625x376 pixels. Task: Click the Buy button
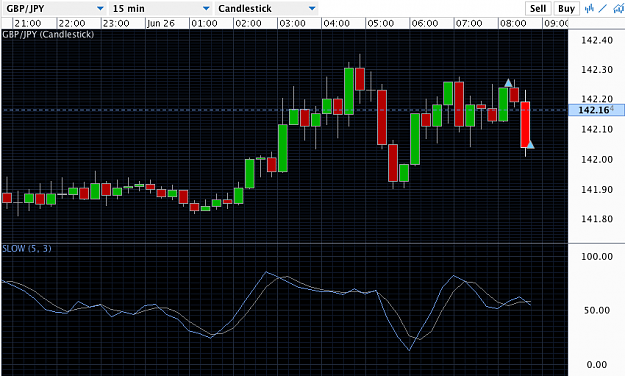566,8
